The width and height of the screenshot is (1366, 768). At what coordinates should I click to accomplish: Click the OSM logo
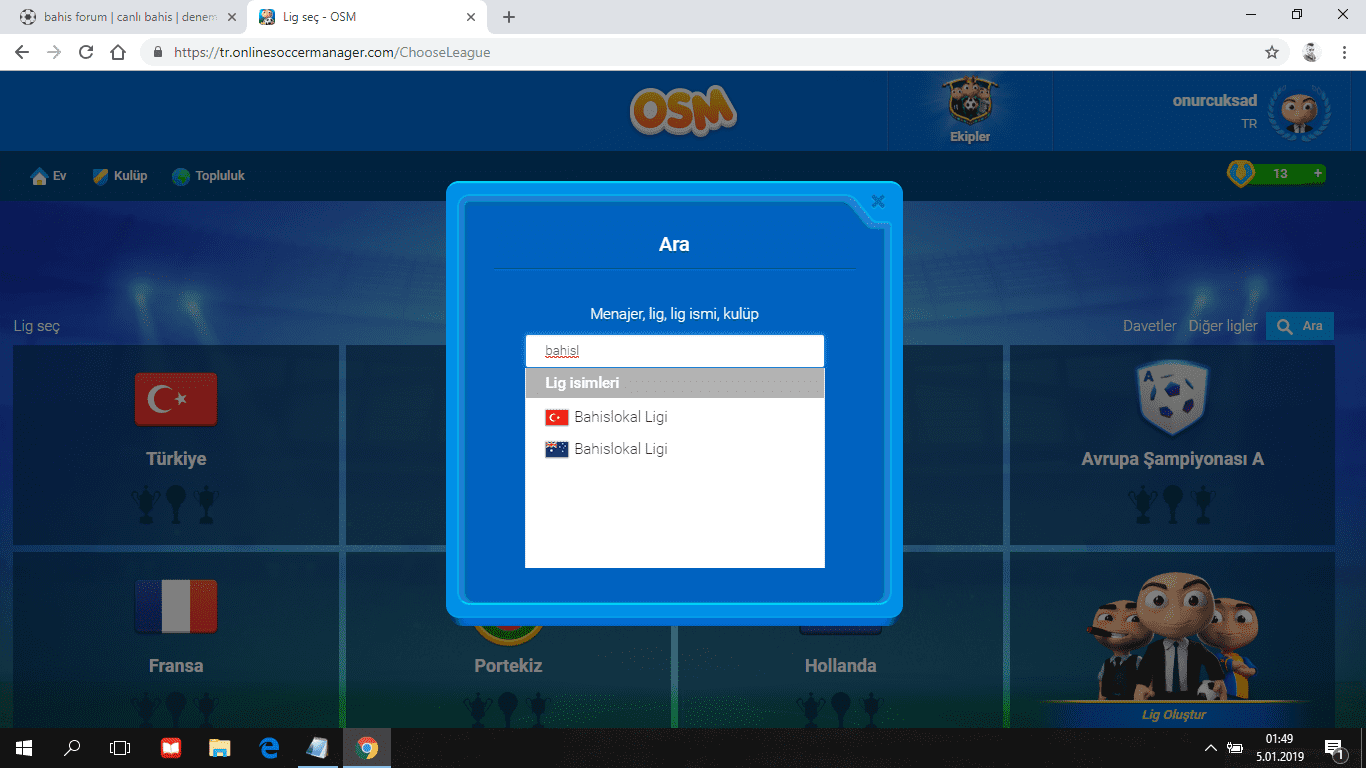683,109
